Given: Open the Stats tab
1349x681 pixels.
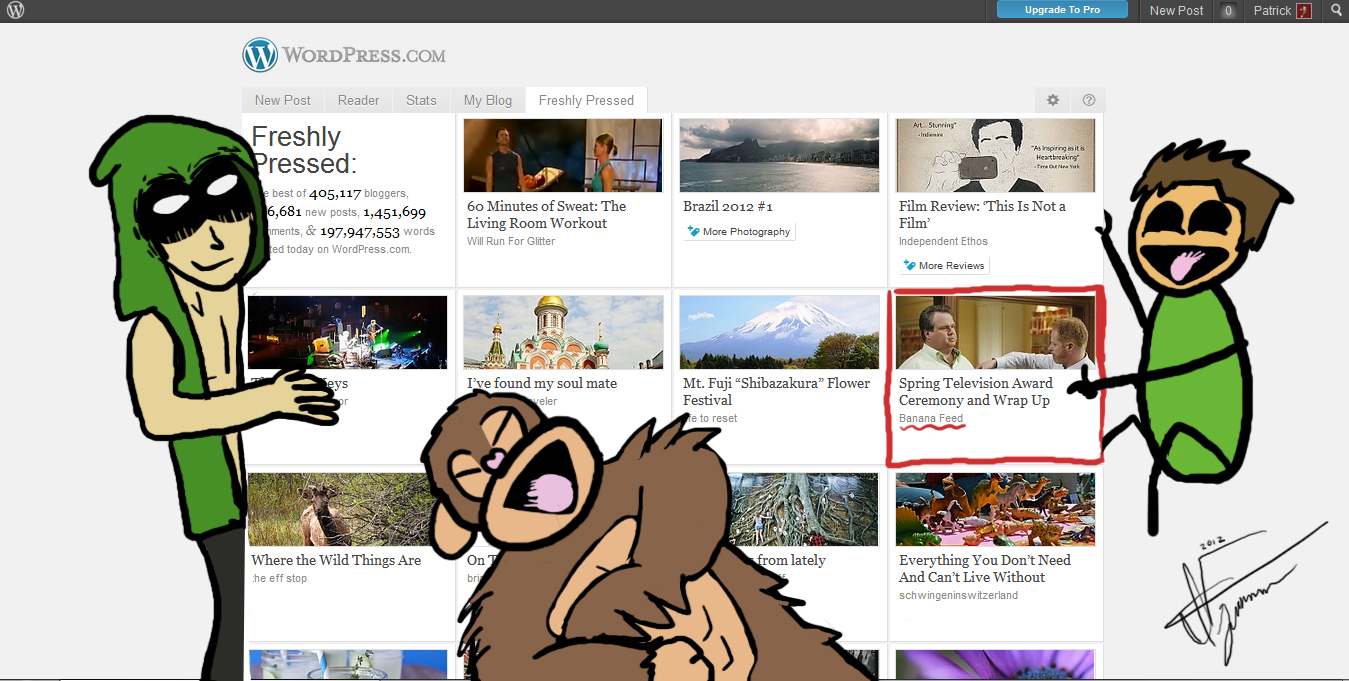Looking at the screenshot, I should coord(421,100).
